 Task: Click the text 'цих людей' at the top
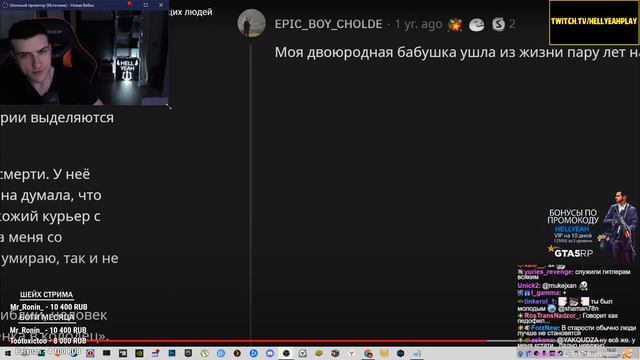[191, 12]
